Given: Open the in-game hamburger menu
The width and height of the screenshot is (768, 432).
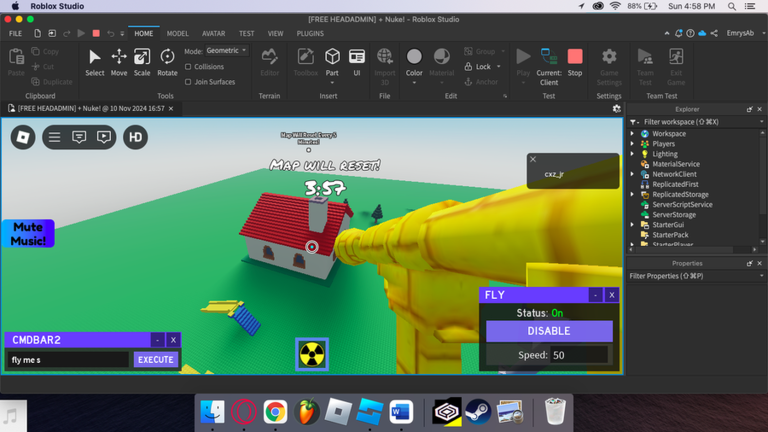Looking at the screenshot, I should pos(54,137).
